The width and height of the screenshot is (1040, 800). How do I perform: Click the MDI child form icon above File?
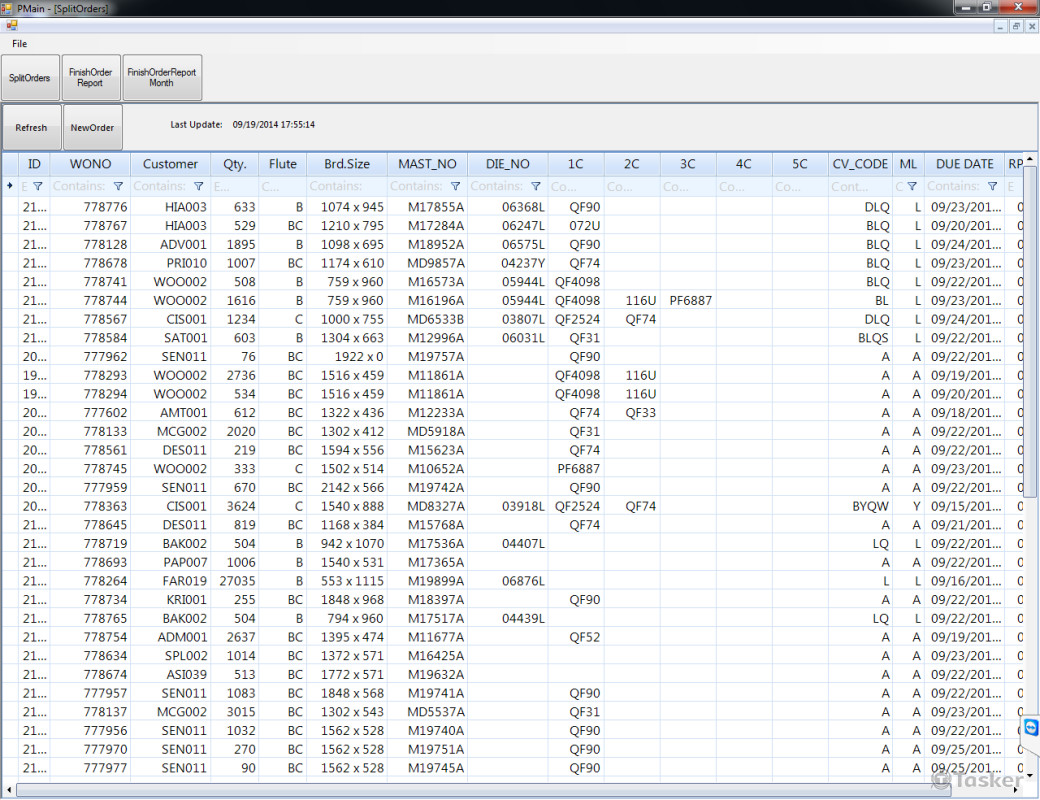click(12, 26)
